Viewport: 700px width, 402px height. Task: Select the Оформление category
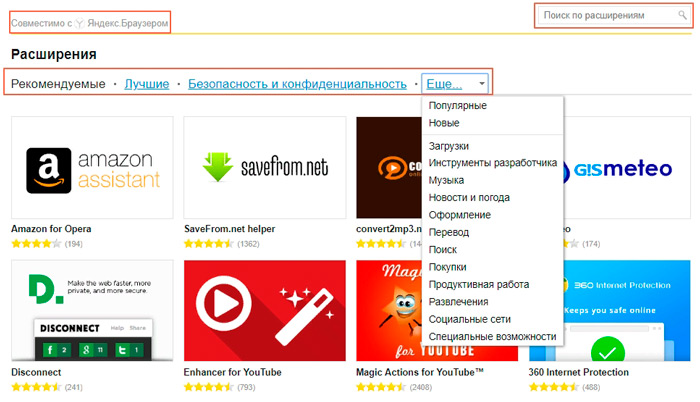[460, 215]
